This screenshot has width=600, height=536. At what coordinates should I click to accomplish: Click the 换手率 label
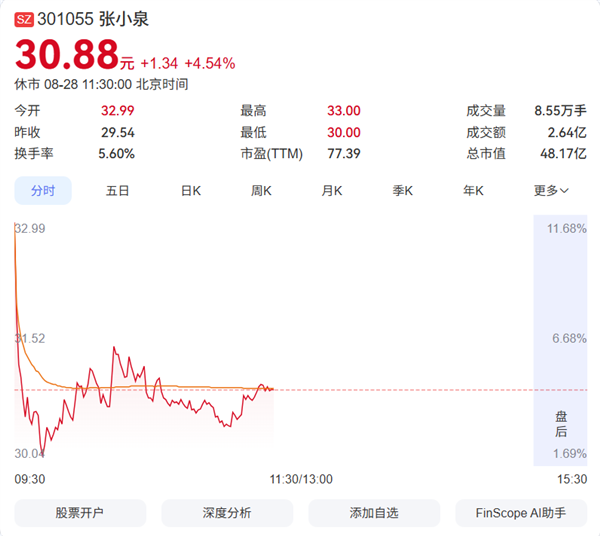click(x=34, y=154)
